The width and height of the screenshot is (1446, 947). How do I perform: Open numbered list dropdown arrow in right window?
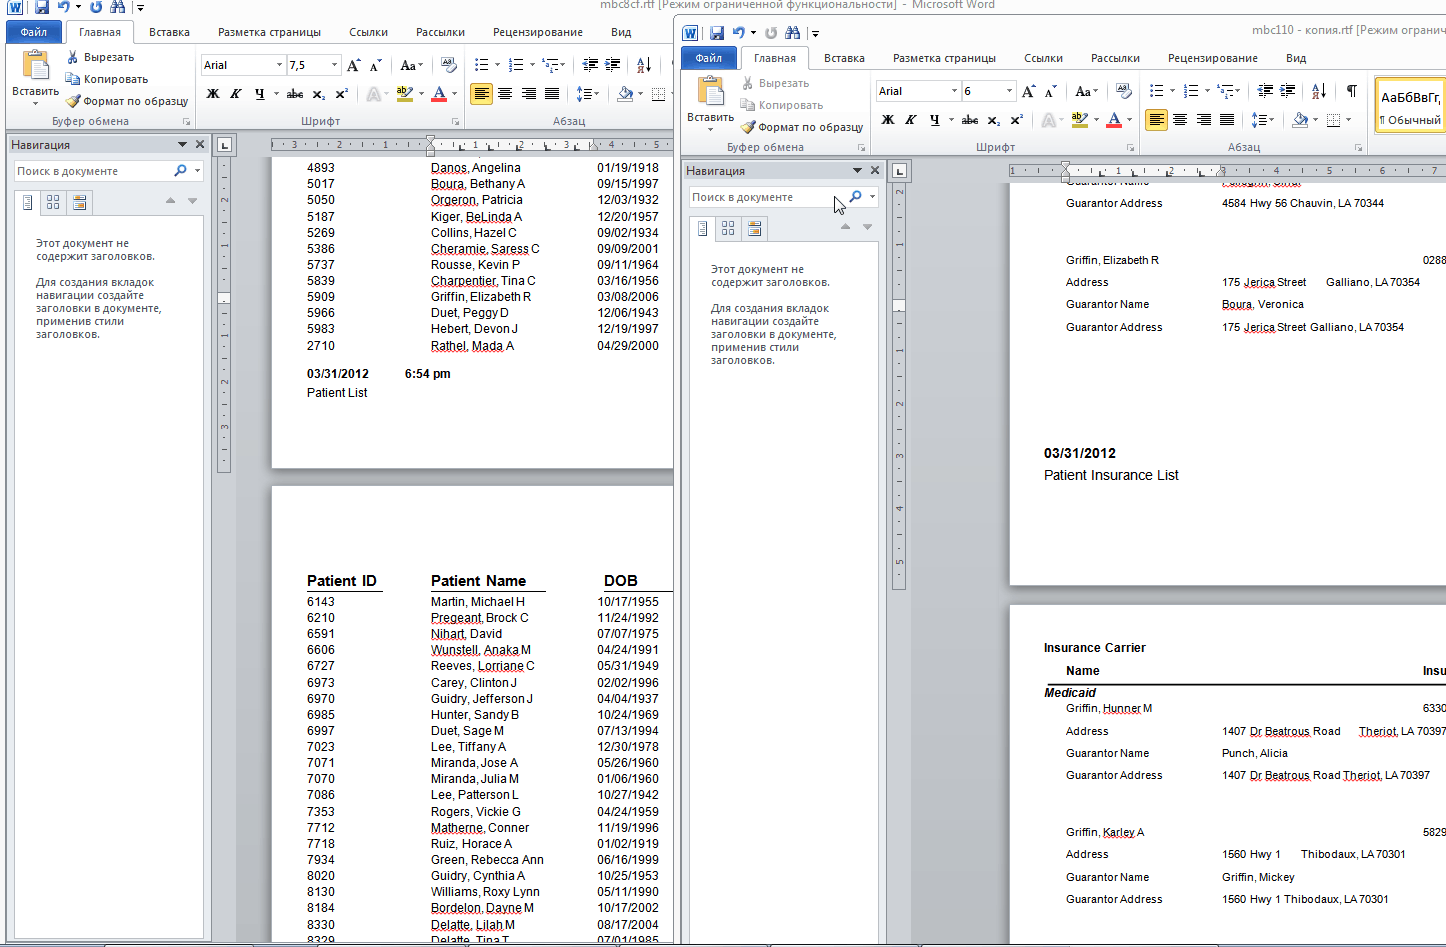[x=1207, y=91]
